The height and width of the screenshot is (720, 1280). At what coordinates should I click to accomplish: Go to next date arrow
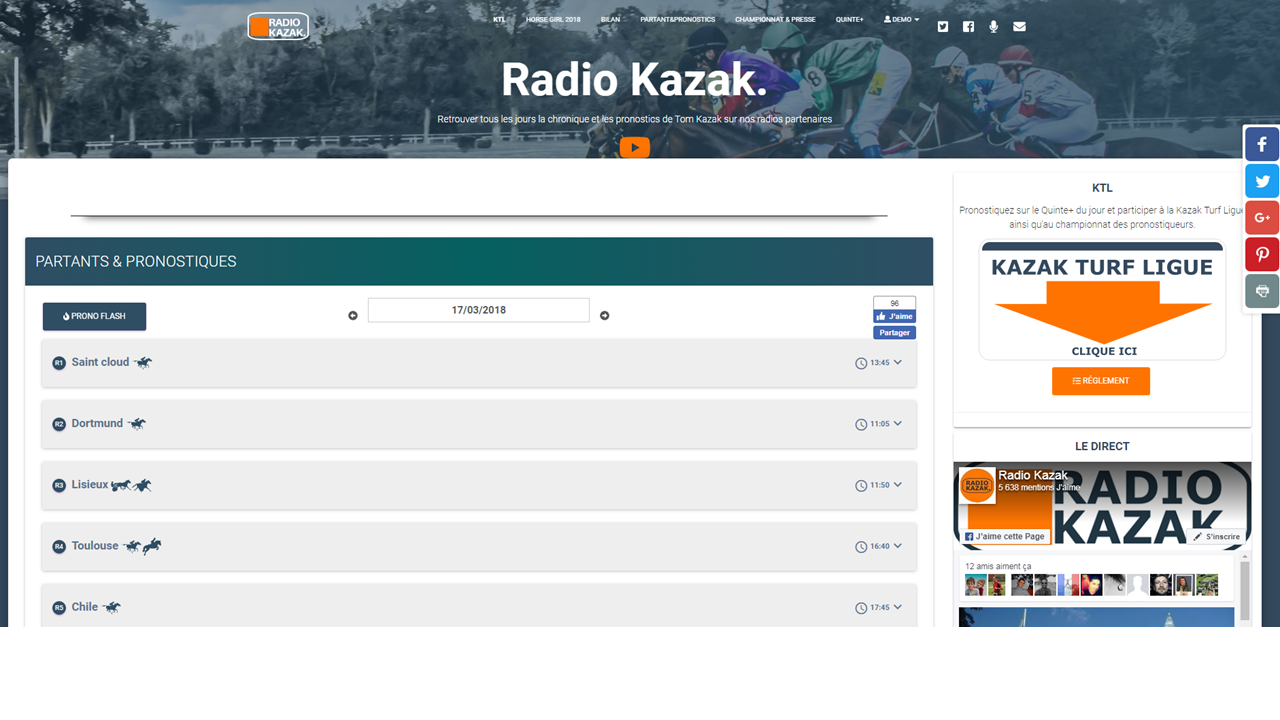[x=604, y=316]
